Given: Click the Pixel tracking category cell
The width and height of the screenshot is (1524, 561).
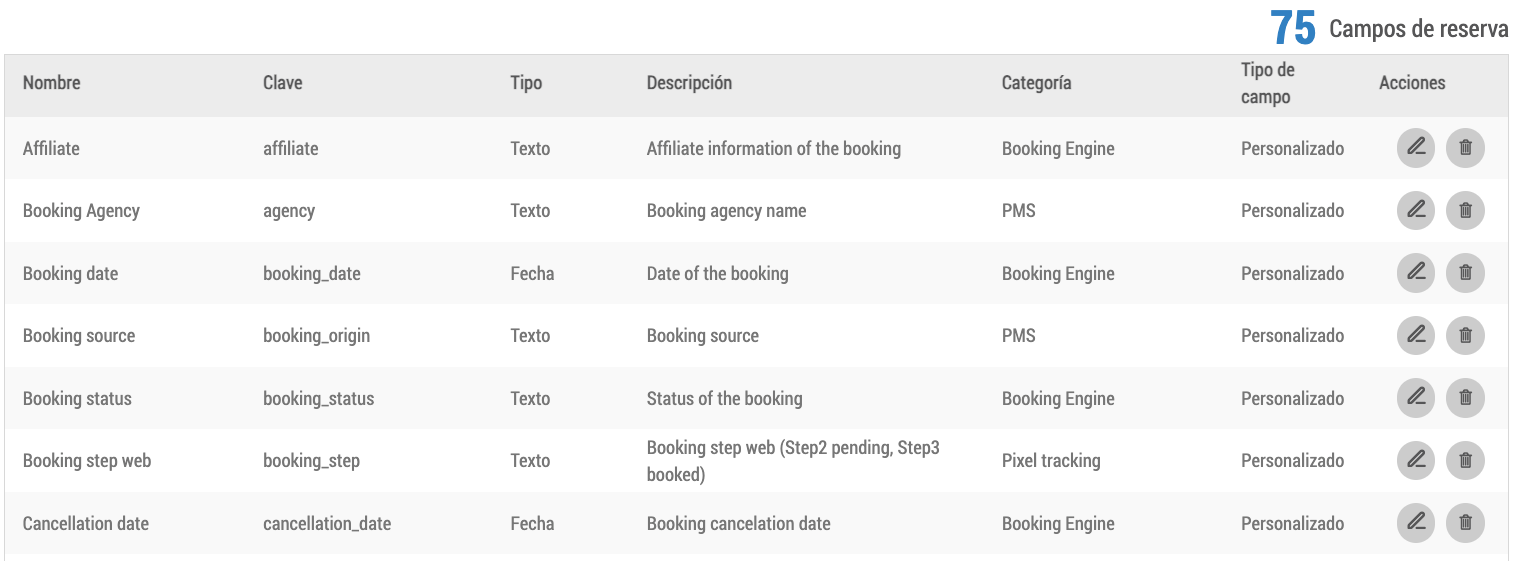Looking at the screenshot, I should point(1051,461).
